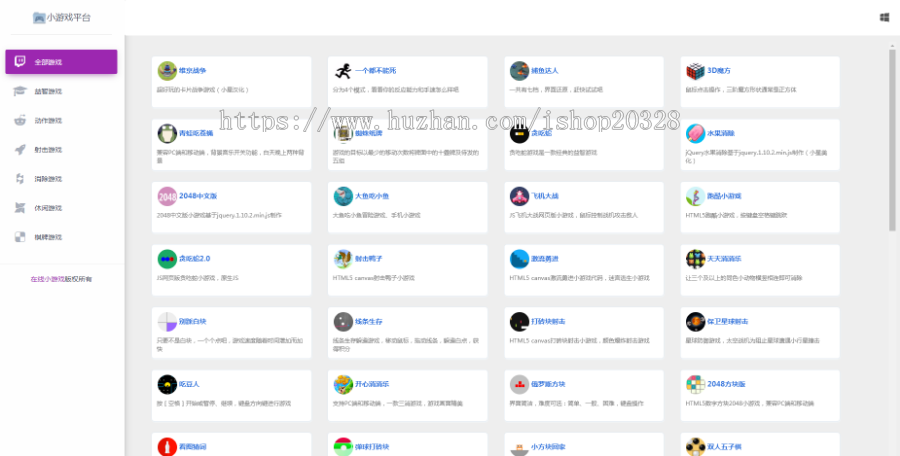Click the 捕鱼达人 game icon
The width and height of the screenshot is (900, 456).
[x=519, y=71]
